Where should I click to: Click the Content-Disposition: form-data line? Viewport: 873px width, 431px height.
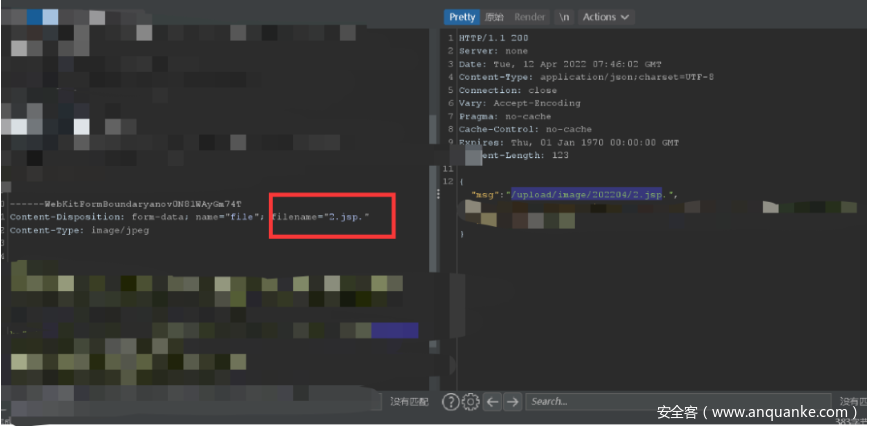coord(189,217)
